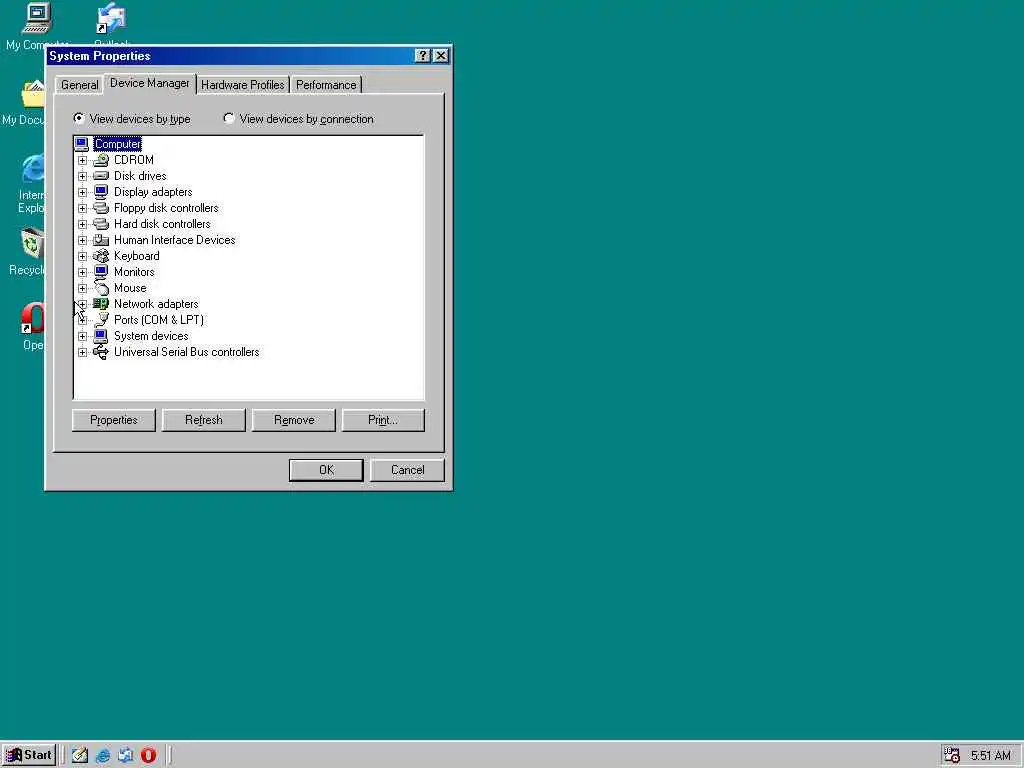Click the Display adapters monitor icon
1024x768 pixels.
(101, 192)
